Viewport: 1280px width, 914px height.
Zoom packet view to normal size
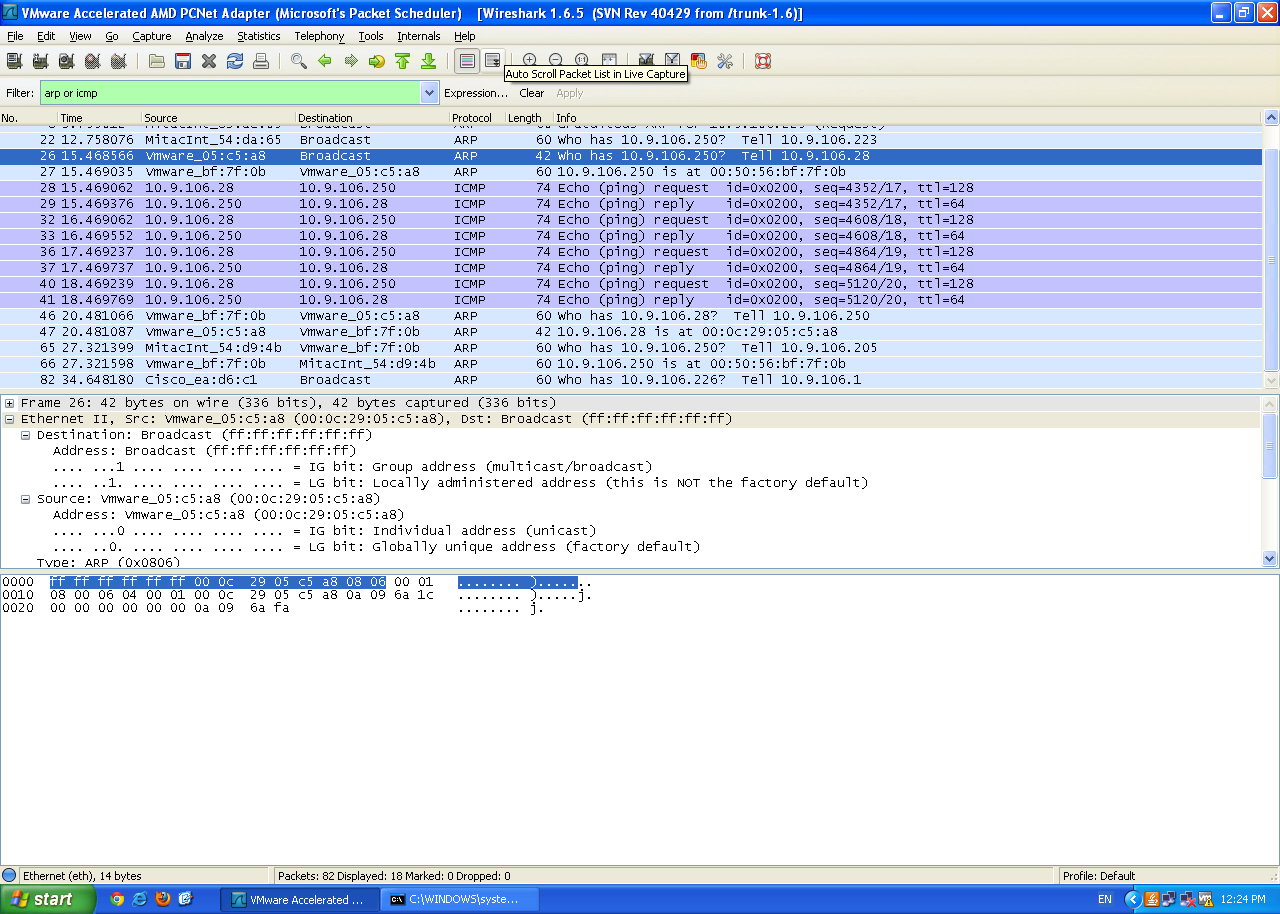coord(581,60)
